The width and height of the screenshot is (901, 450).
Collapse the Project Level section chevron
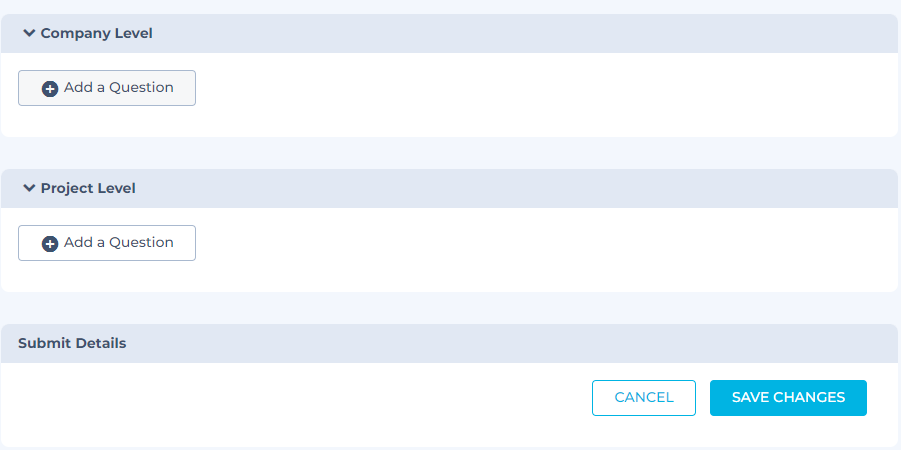coord(29,188)
